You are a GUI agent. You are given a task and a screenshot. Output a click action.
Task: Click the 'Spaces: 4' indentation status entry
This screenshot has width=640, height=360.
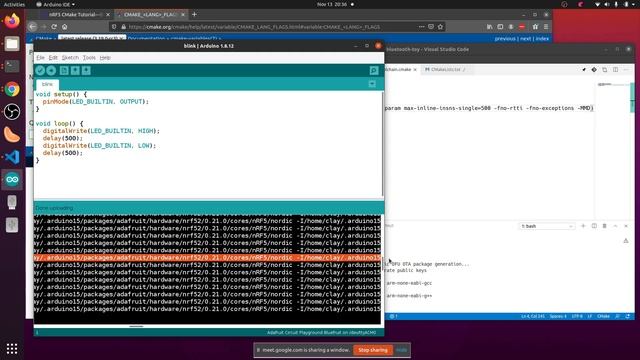[x=558, y=316]
